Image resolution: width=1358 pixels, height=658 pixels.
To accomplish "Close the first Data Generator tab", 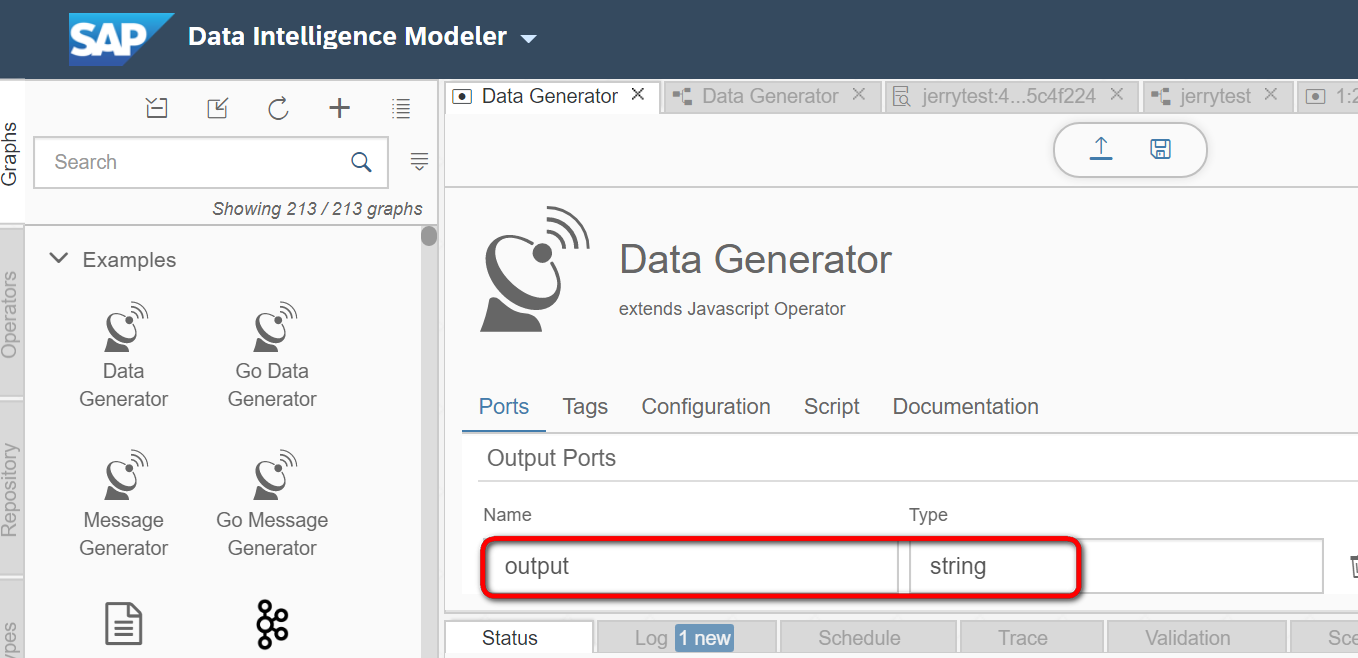I will (x=639, y=95).
